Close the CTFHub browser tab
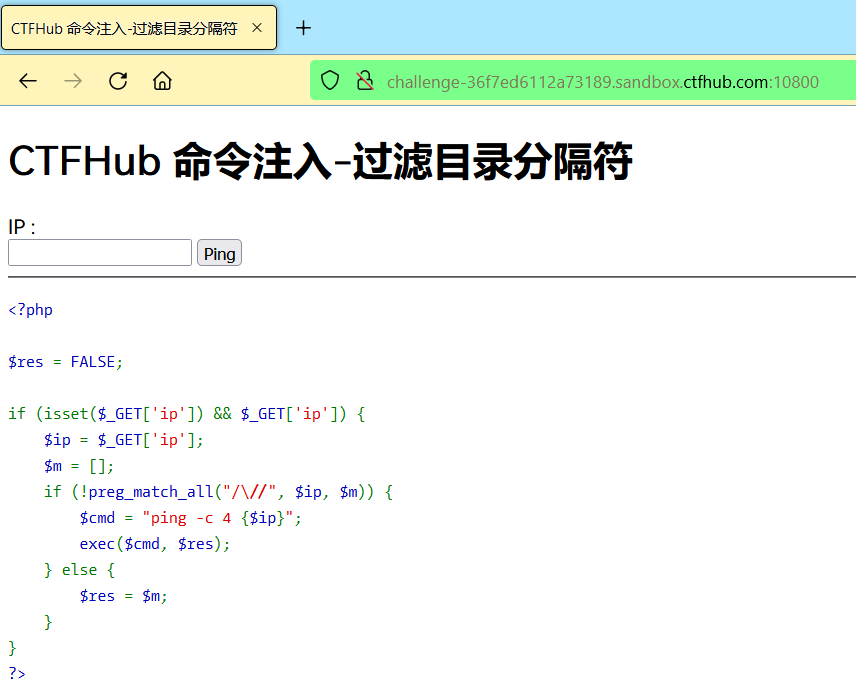The width and height of the screenshot is (856, 697). click(x=257, y=28)
